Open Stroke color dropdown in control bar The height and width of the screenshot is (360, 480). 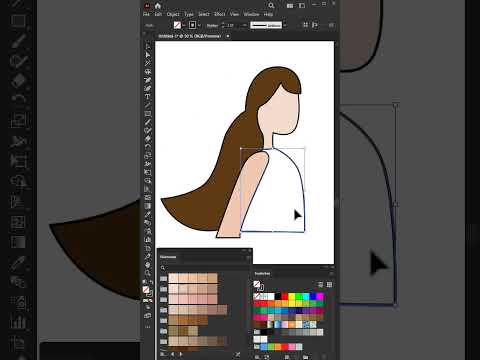[199, 25]
